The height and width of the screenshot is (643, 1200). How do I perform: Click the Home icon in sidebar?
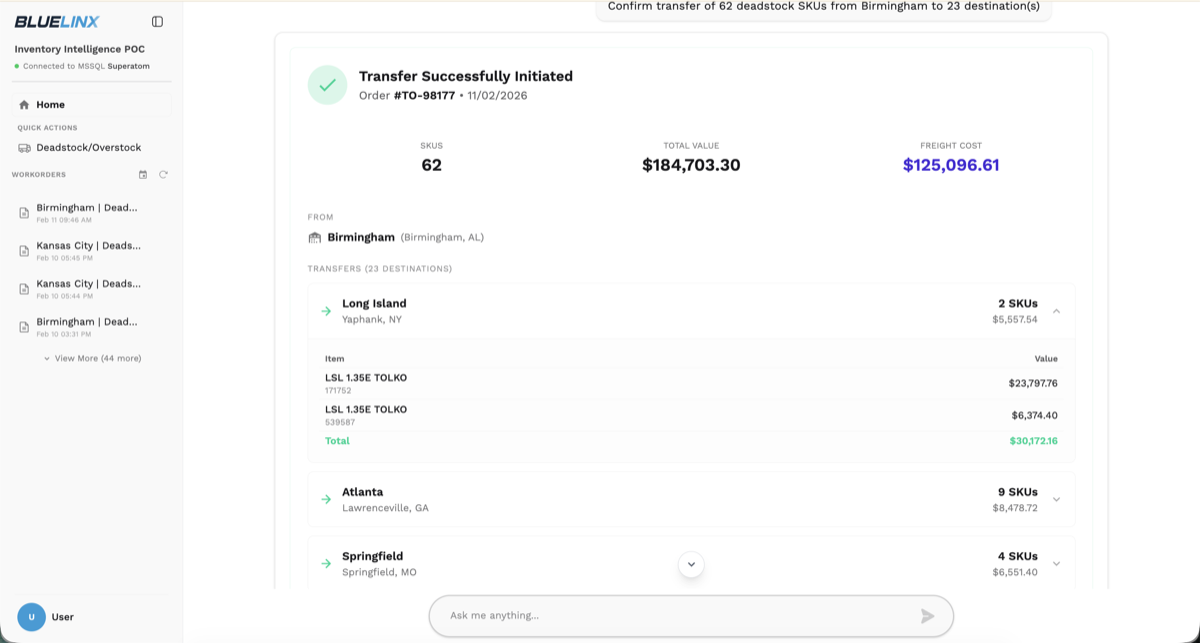pos(24,104)
